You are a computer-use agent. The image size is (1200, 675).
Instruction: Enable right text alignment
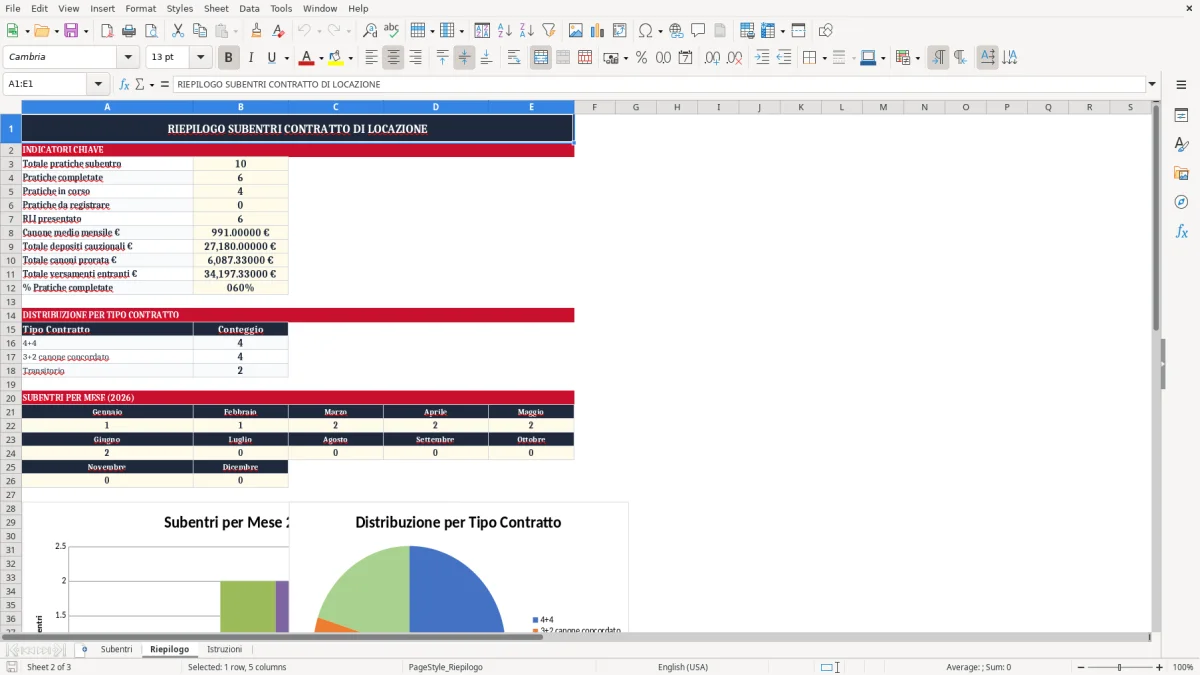click(415, 58)
